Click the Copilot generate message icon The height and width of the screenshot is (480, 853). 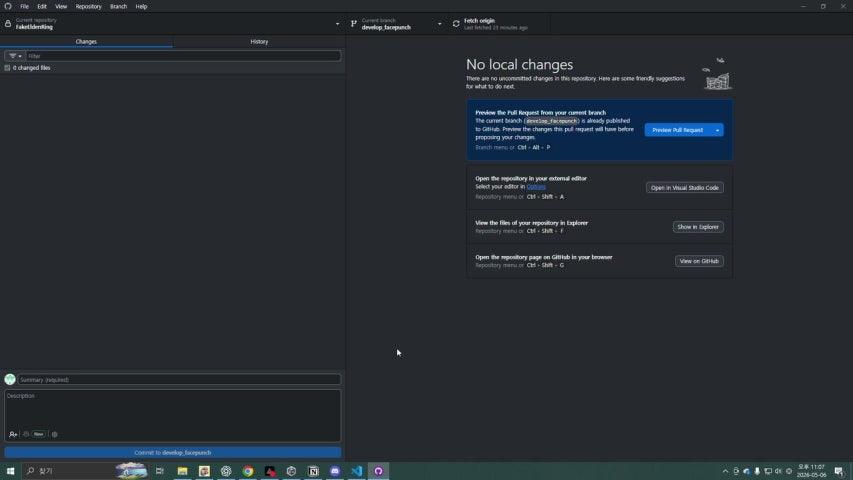click(26, 434)
